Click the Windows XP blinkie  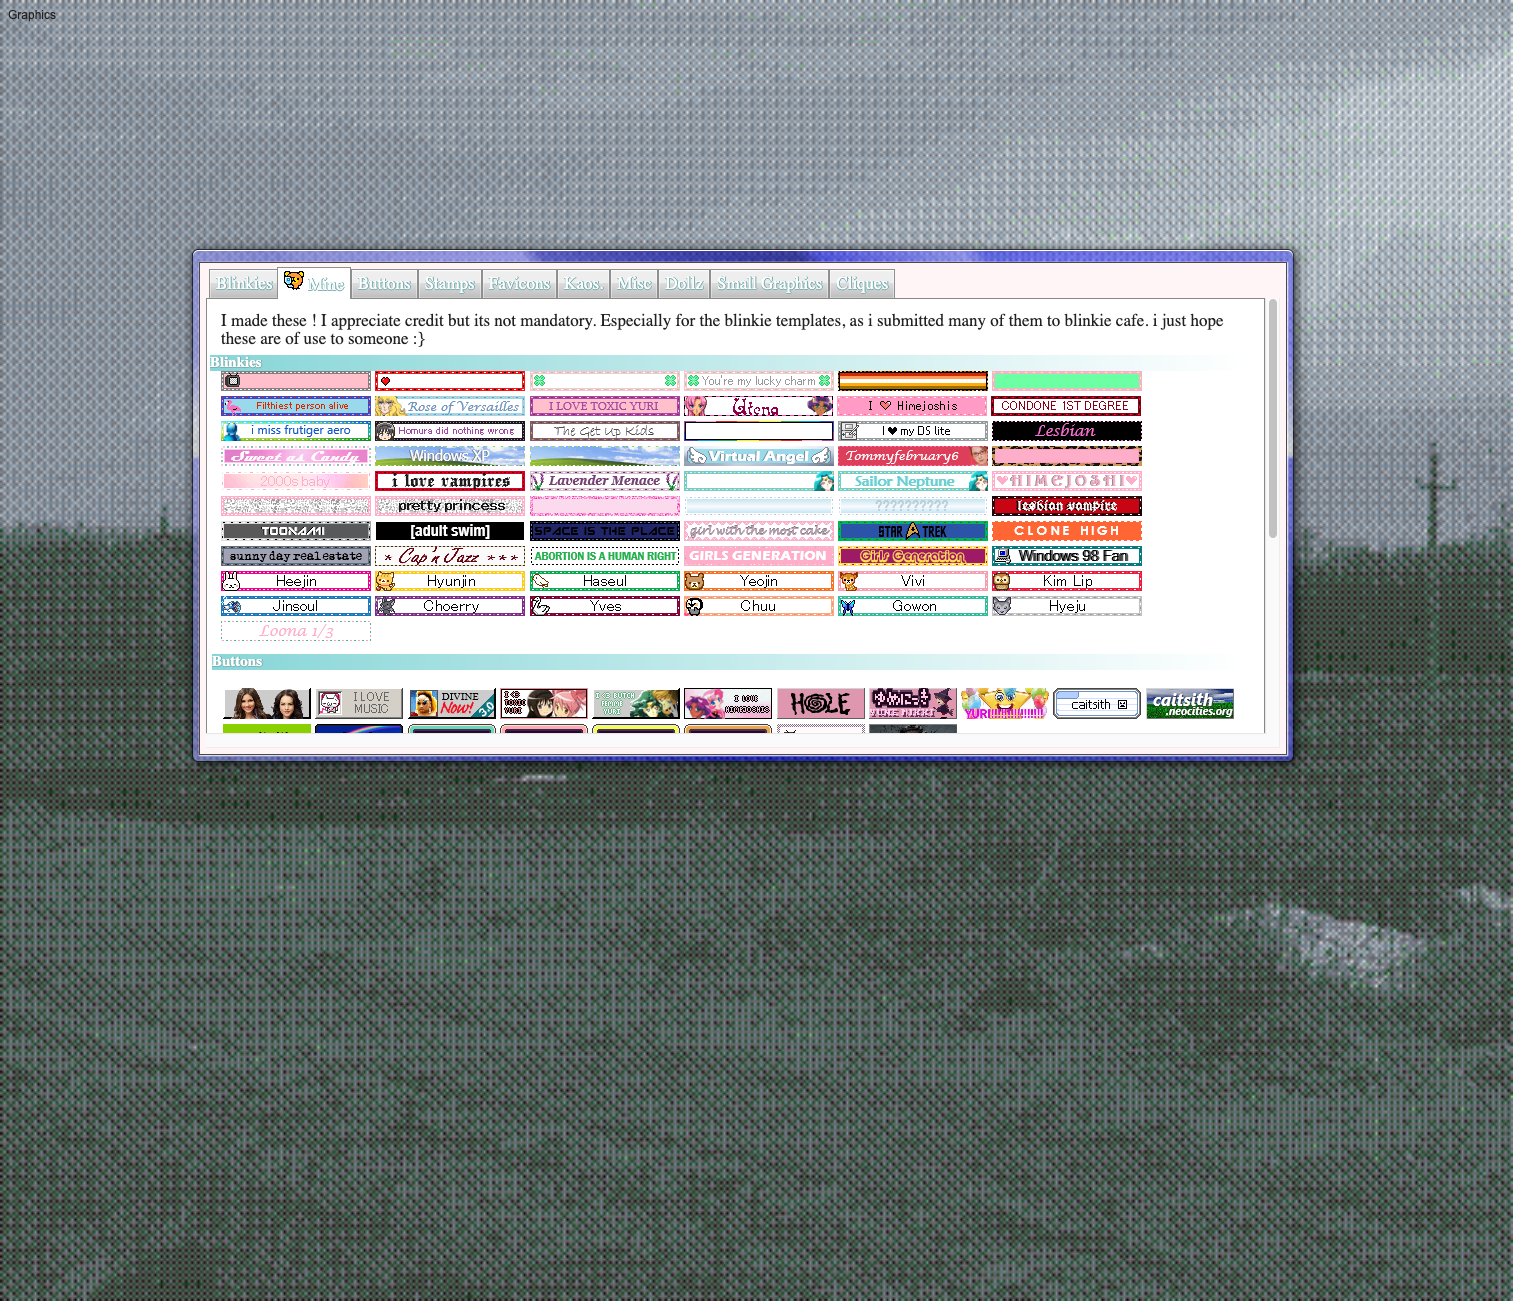[449, 456]
